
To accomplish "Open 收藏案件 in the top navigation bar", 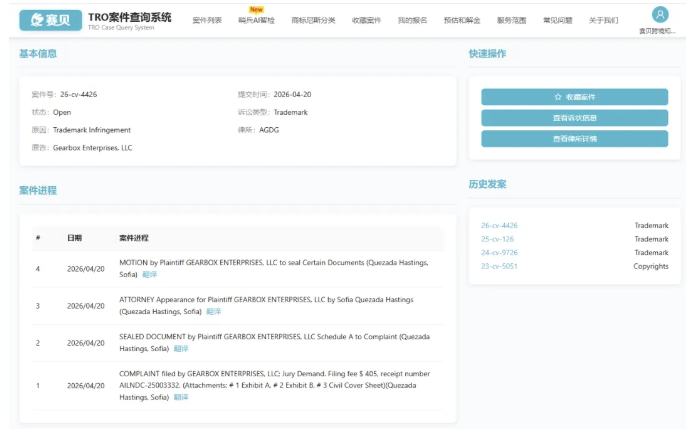I will pos(366,20).
